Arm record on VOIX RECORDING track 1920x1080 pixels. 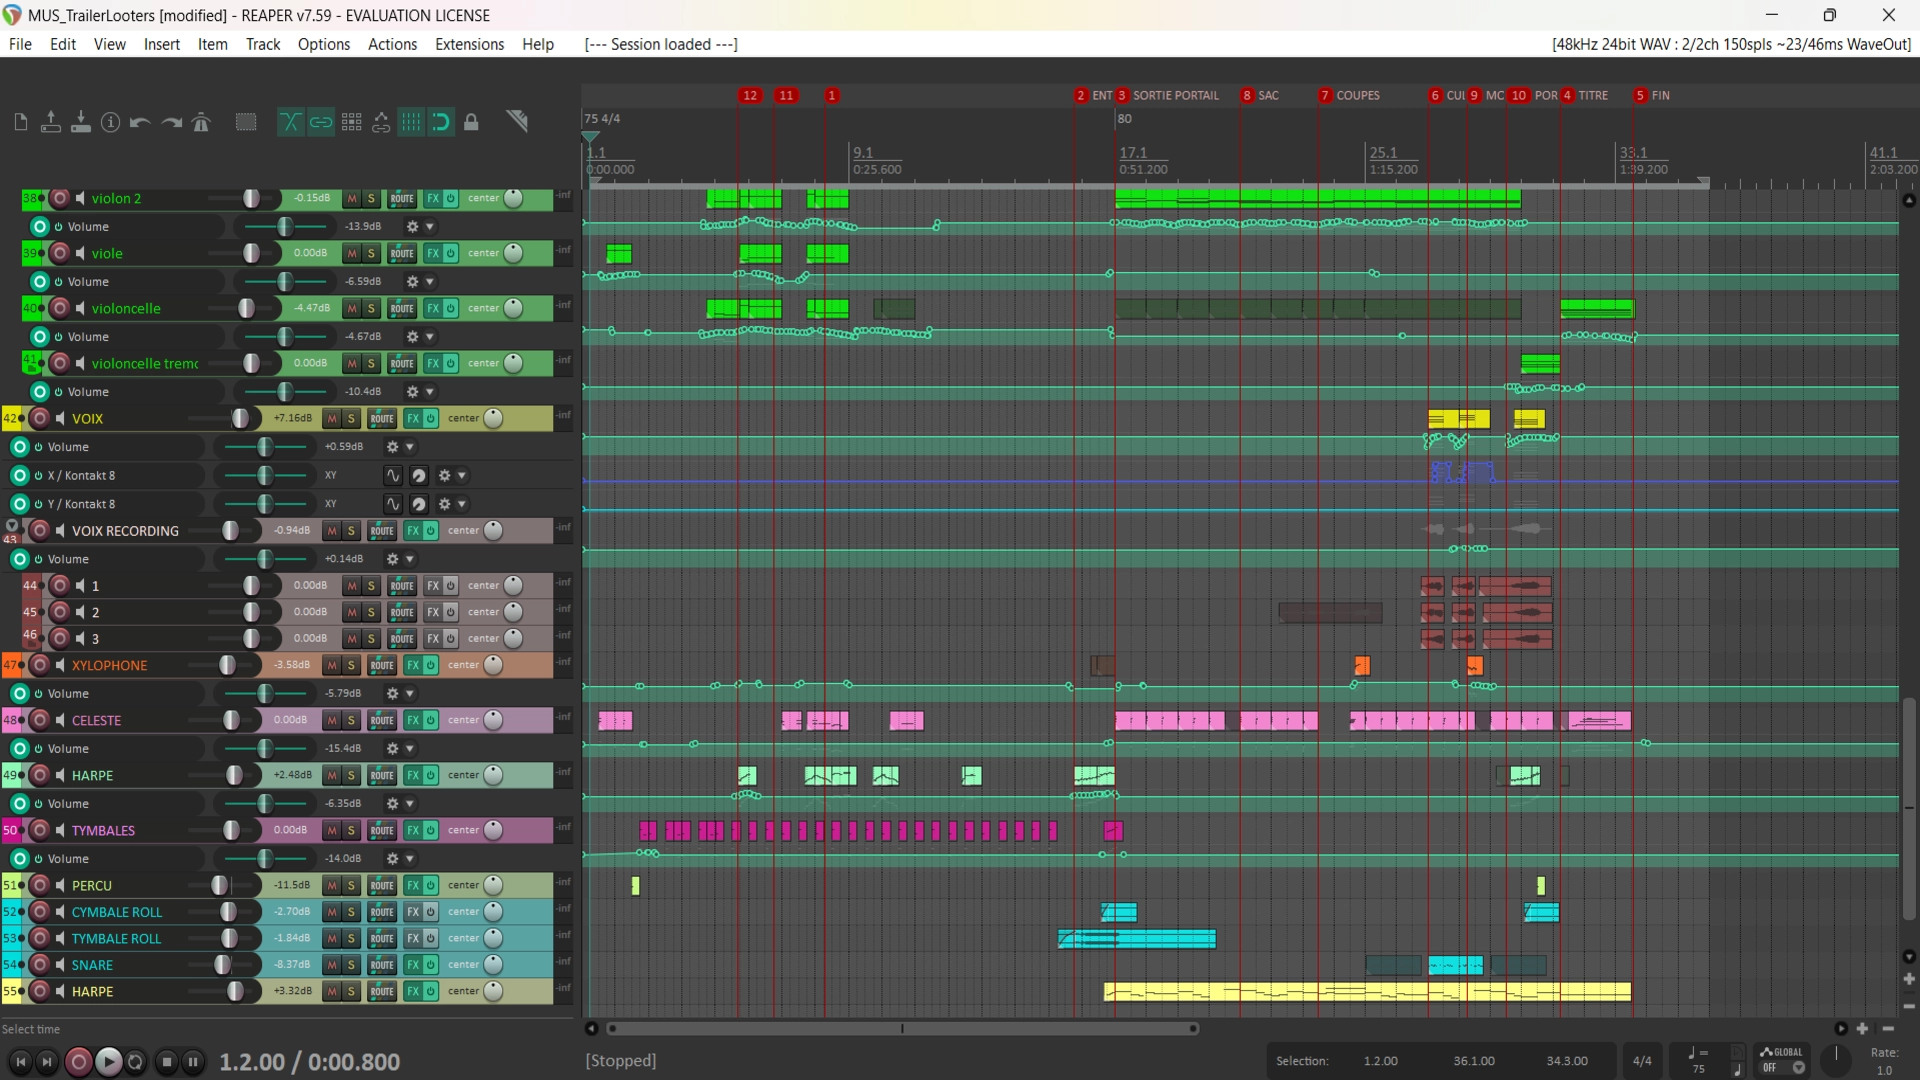tap(40, 531)
